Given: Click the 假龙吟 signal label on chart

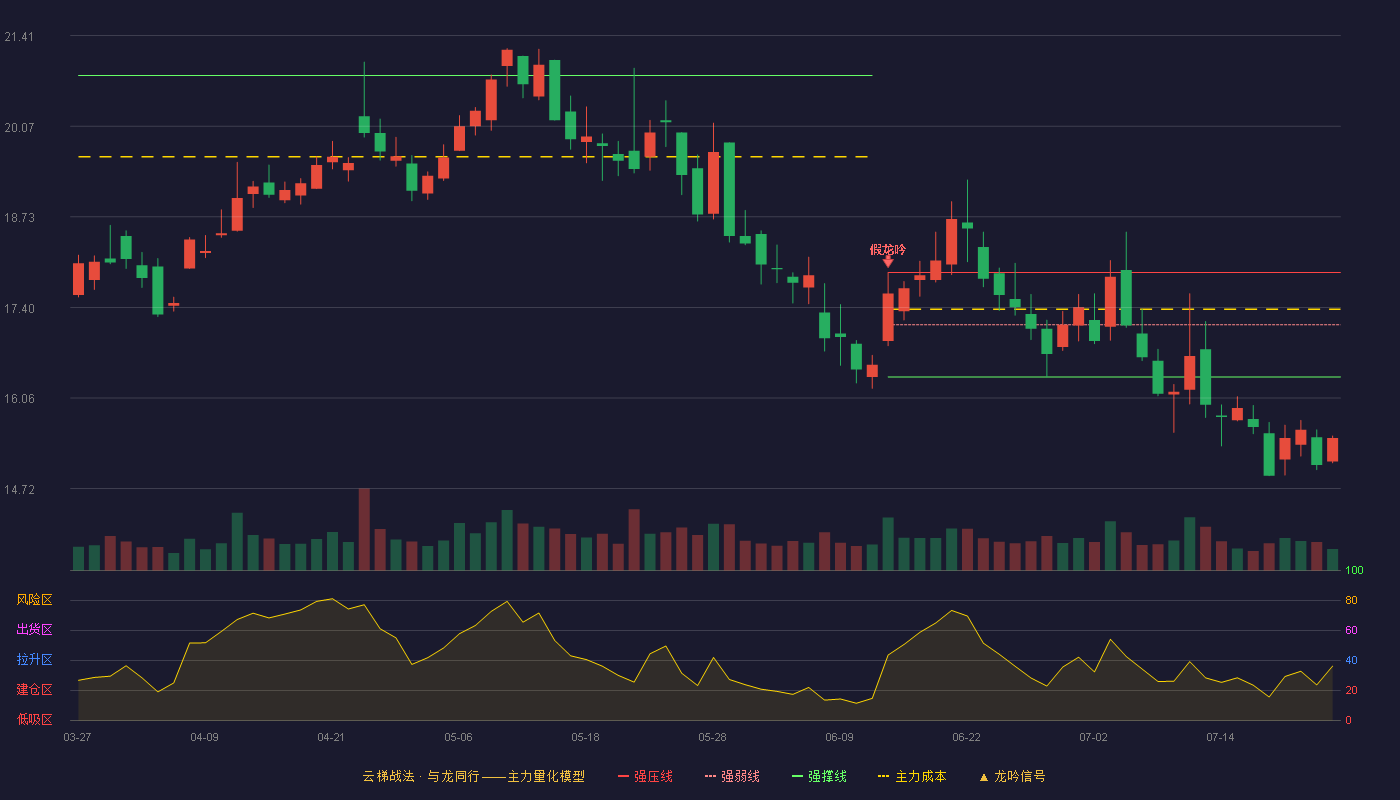Looking at the screenshot, I should 888,249.
